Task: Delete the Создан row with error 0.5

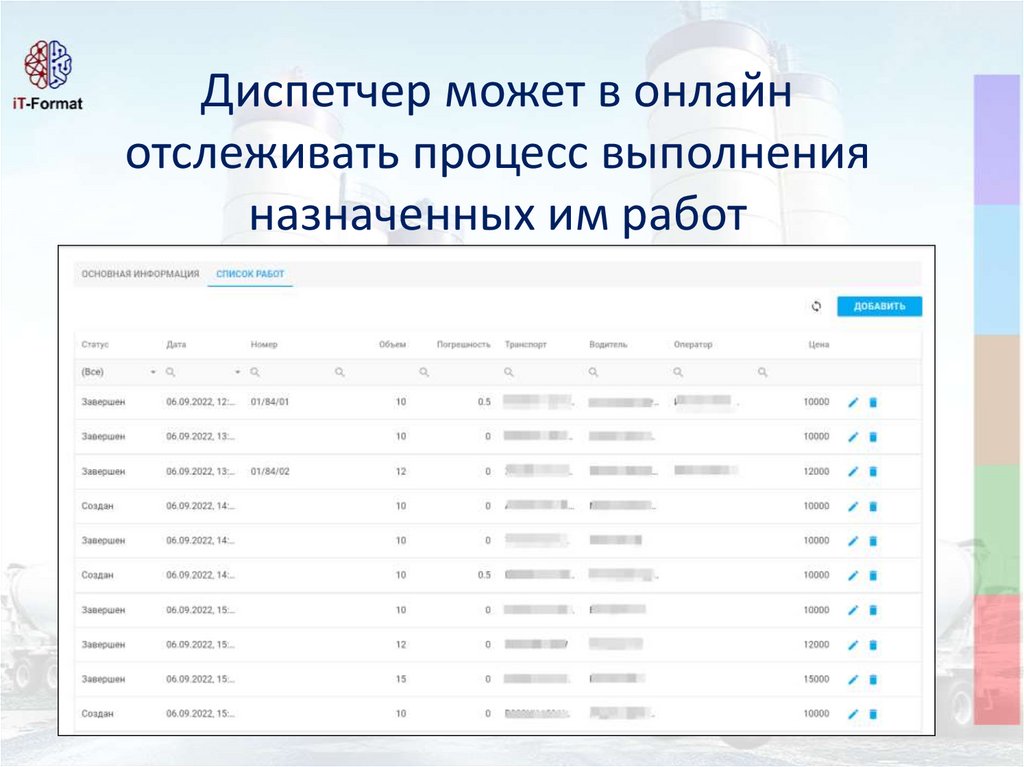Action: coord(873,576)
